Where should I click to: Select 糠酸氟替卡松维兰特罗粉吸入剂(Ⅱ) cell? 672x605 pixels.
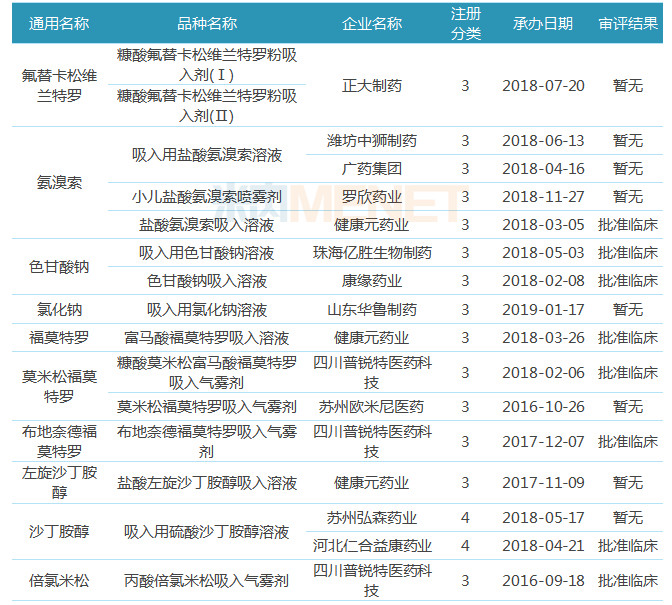[x=207, y=105]
